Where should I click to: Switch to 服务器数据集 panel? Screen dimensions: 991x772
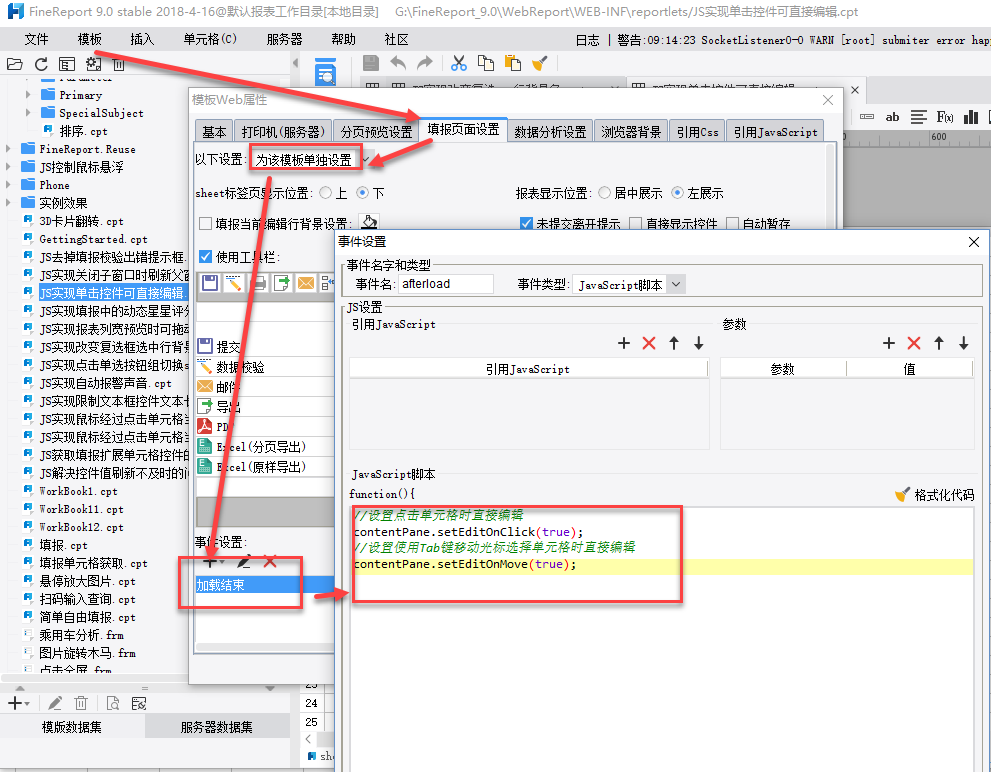point(217,727)
